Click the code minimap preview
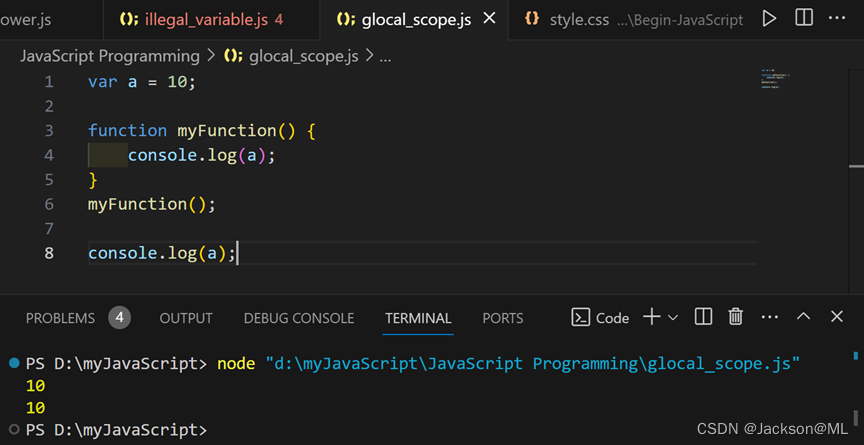864x445 pixels. click(x=776, y=79)
